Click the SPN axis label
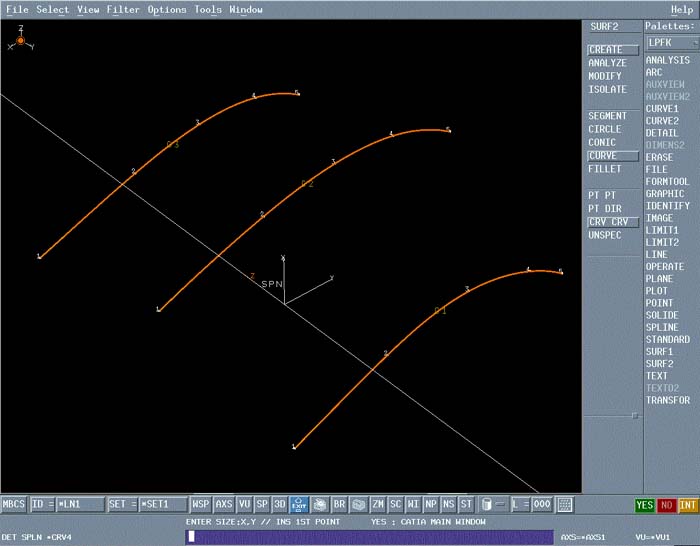 [x=272, y=284]
